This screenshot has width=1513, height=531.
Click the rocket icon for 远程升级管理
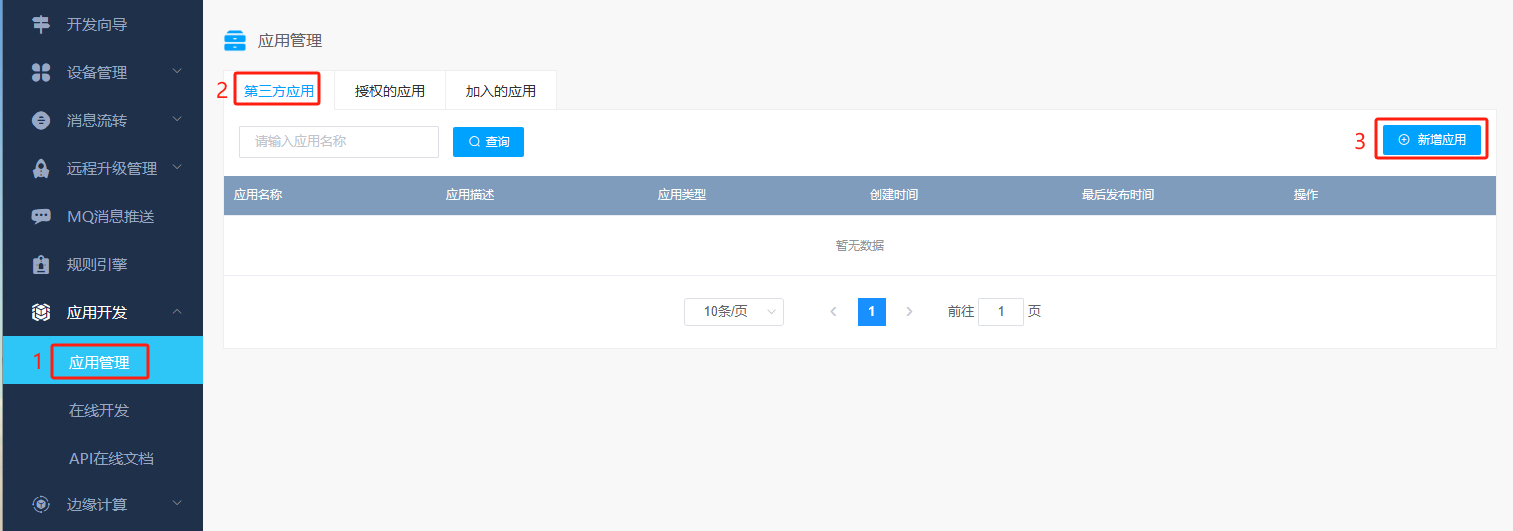pyautogui.click(x=41, y=168)
